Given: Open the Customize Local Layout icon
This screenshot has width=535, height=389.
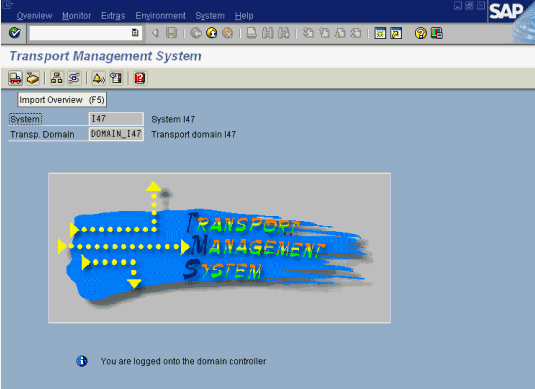Looking at the screenshot, I should point(437,33).
